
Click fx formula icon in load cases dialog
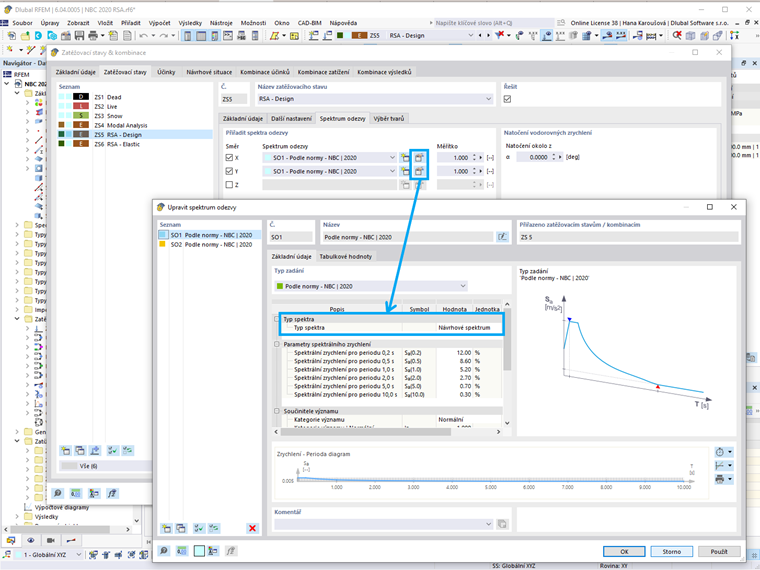pos(112,493)
